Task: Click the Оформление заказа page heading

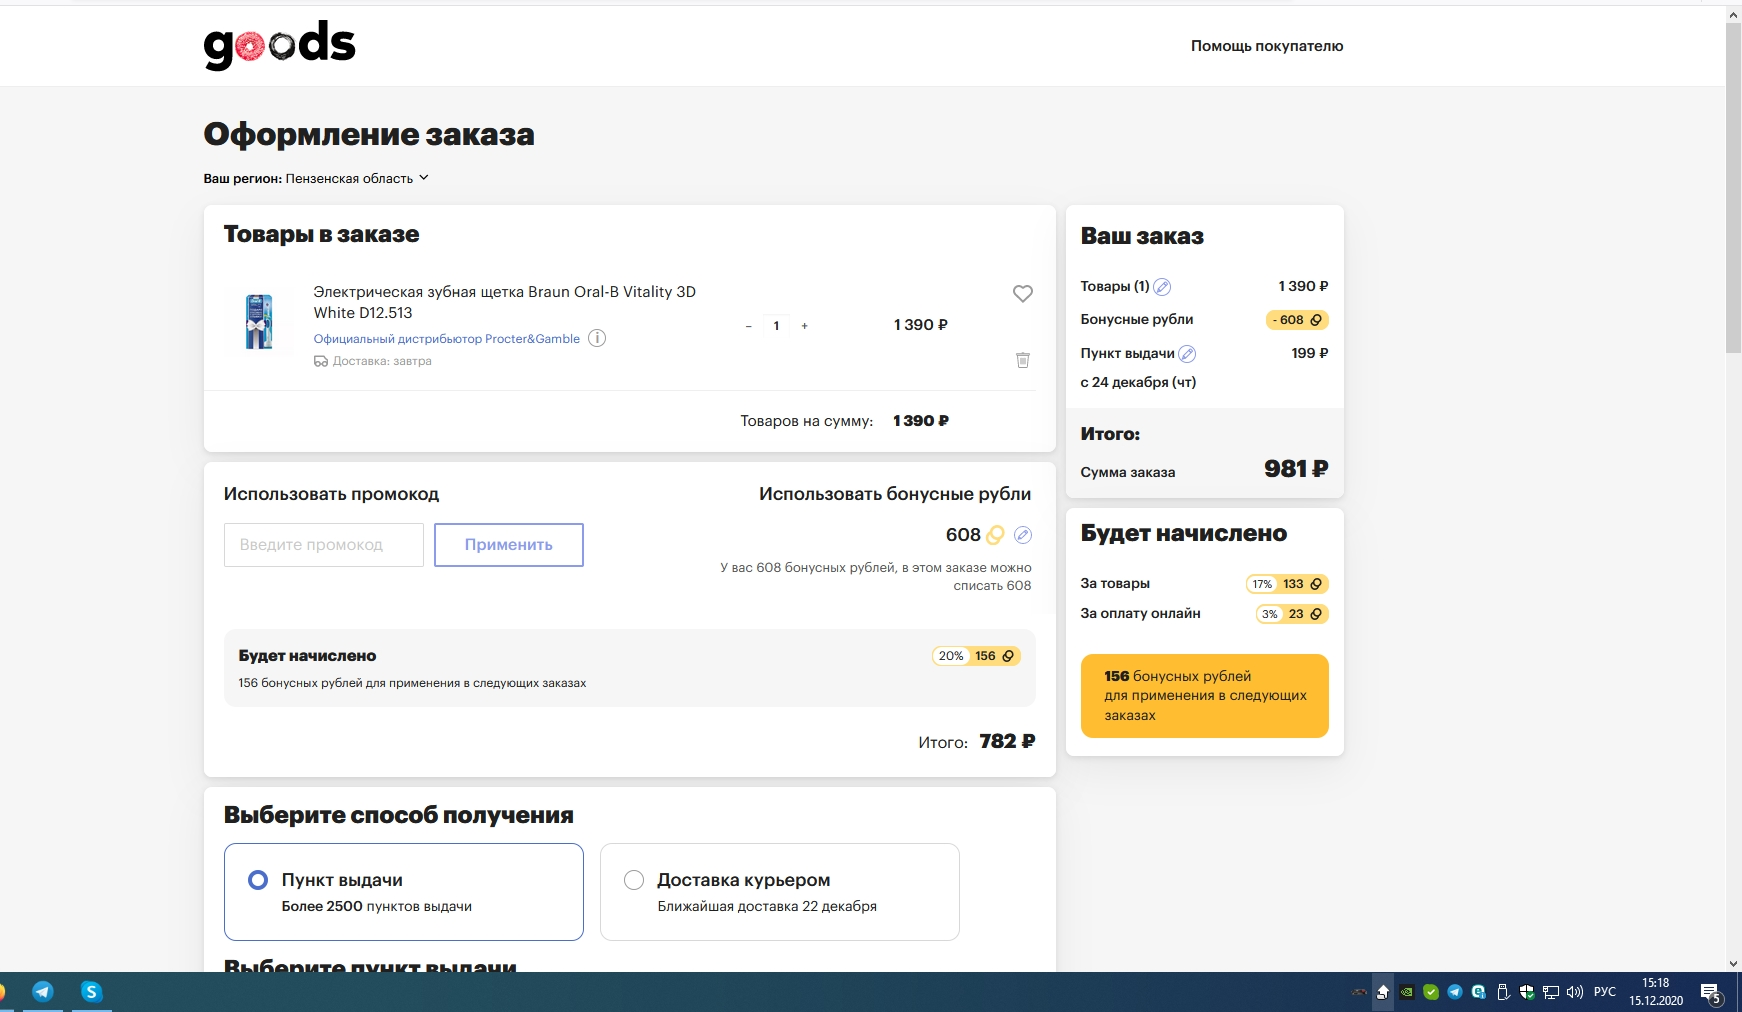Action: click(x=369, y=134)
